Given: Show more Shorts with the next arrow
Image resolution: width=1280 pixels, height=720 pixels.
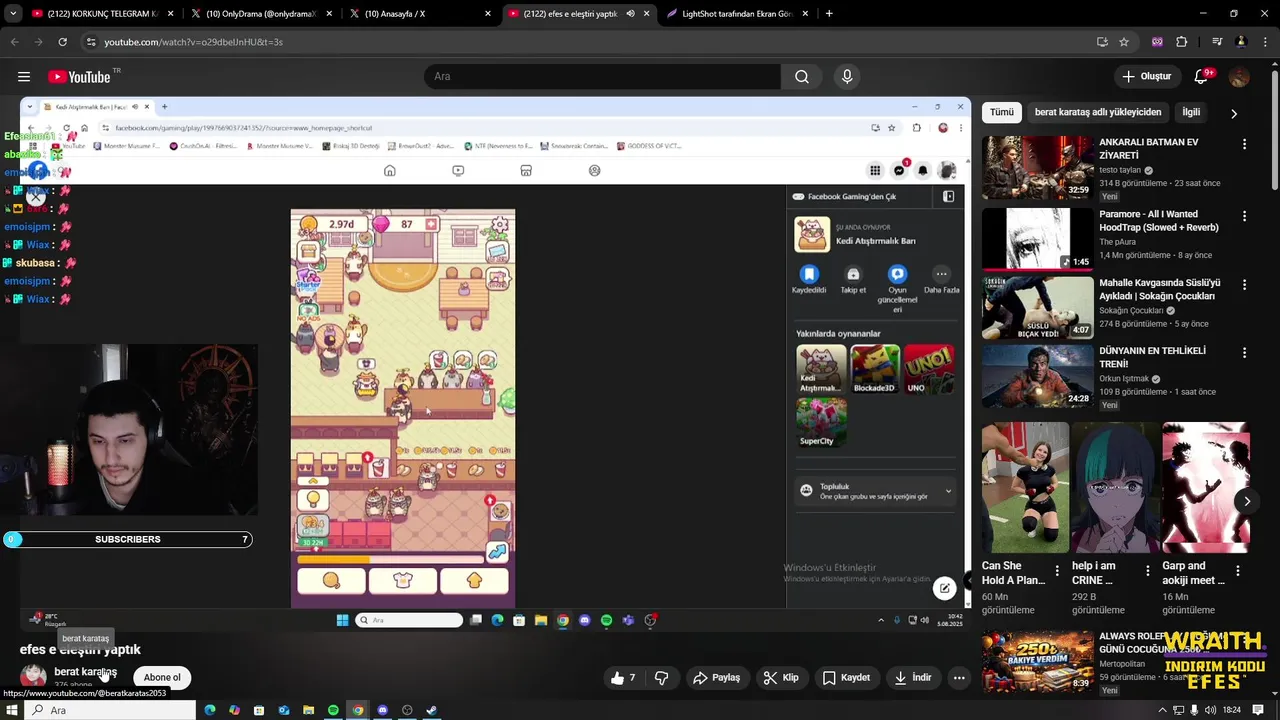Looking at the screenshot, I should tap(1246, 501).
